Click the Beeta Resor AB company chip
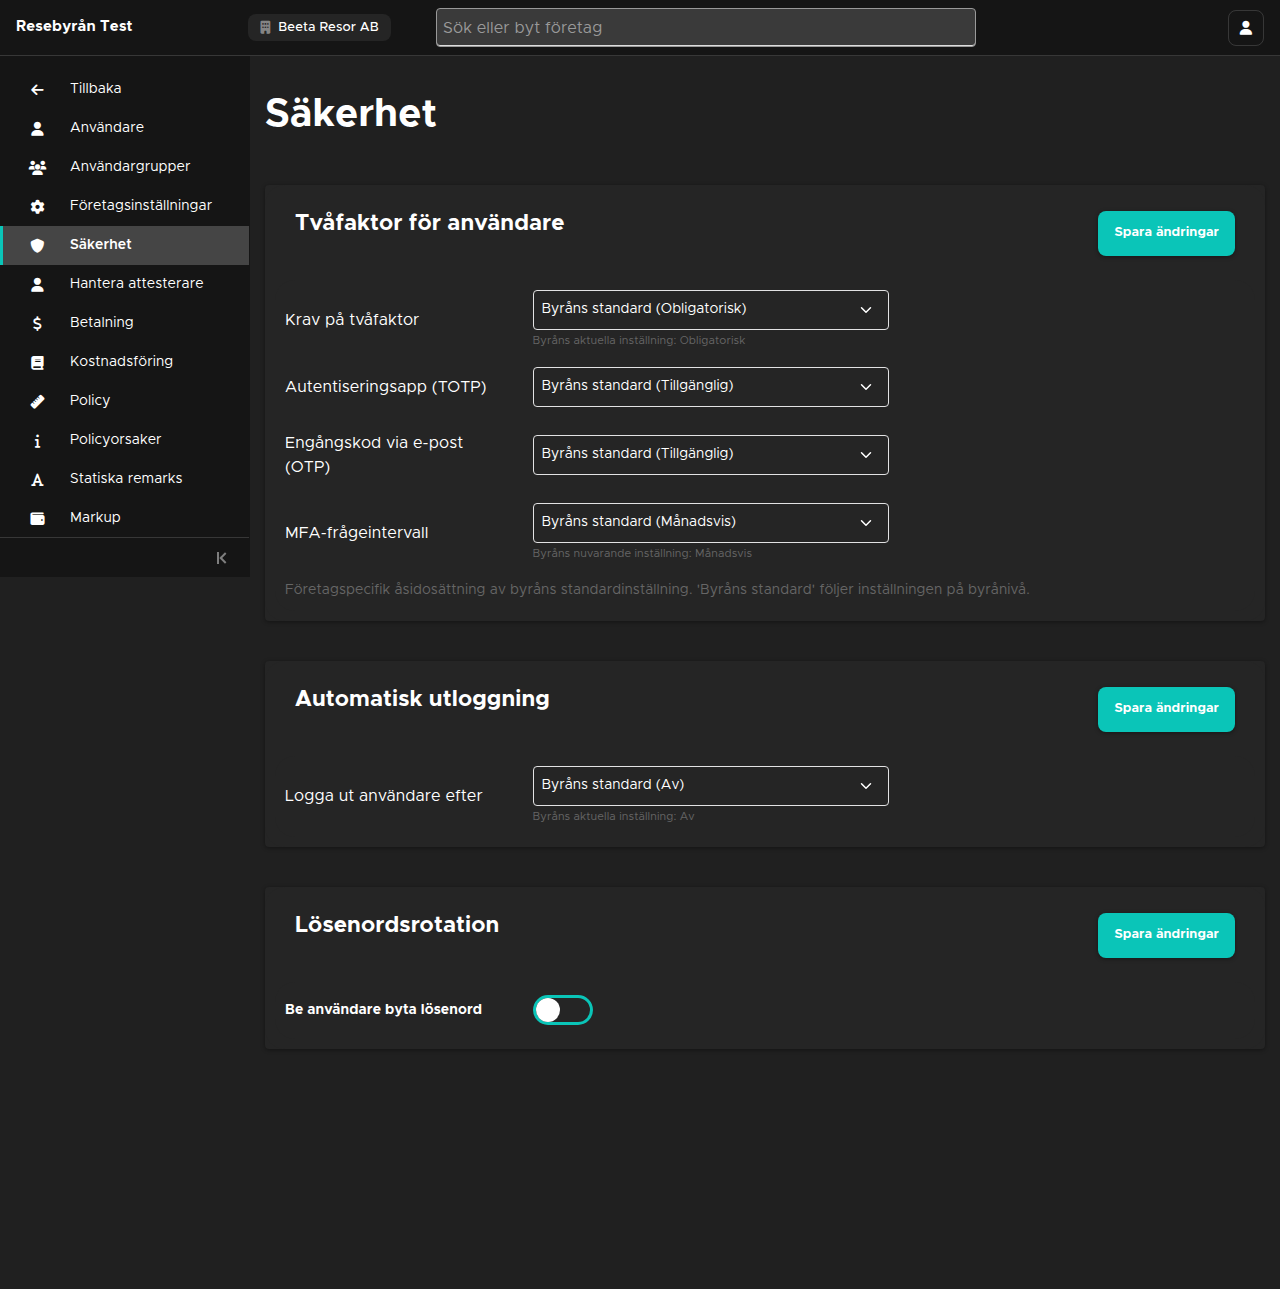 [x=319, y=28]
